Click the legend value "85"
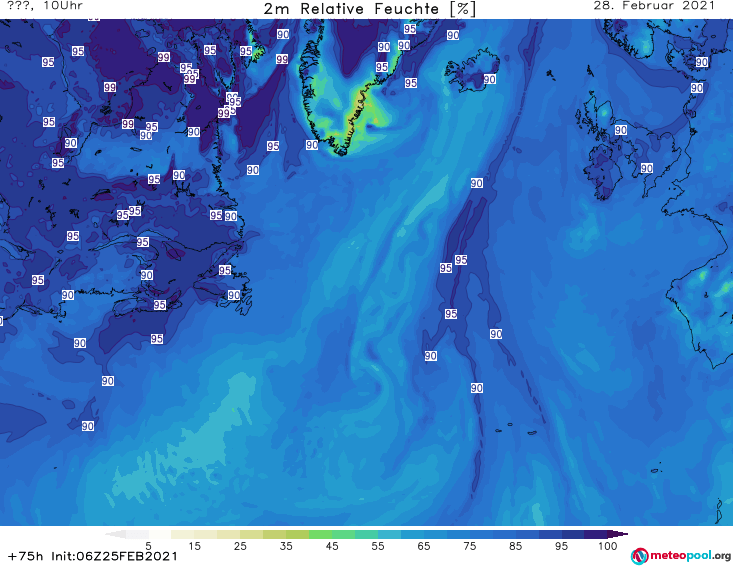The height and width of the screenshot is (566, 733). click(515, 546)
